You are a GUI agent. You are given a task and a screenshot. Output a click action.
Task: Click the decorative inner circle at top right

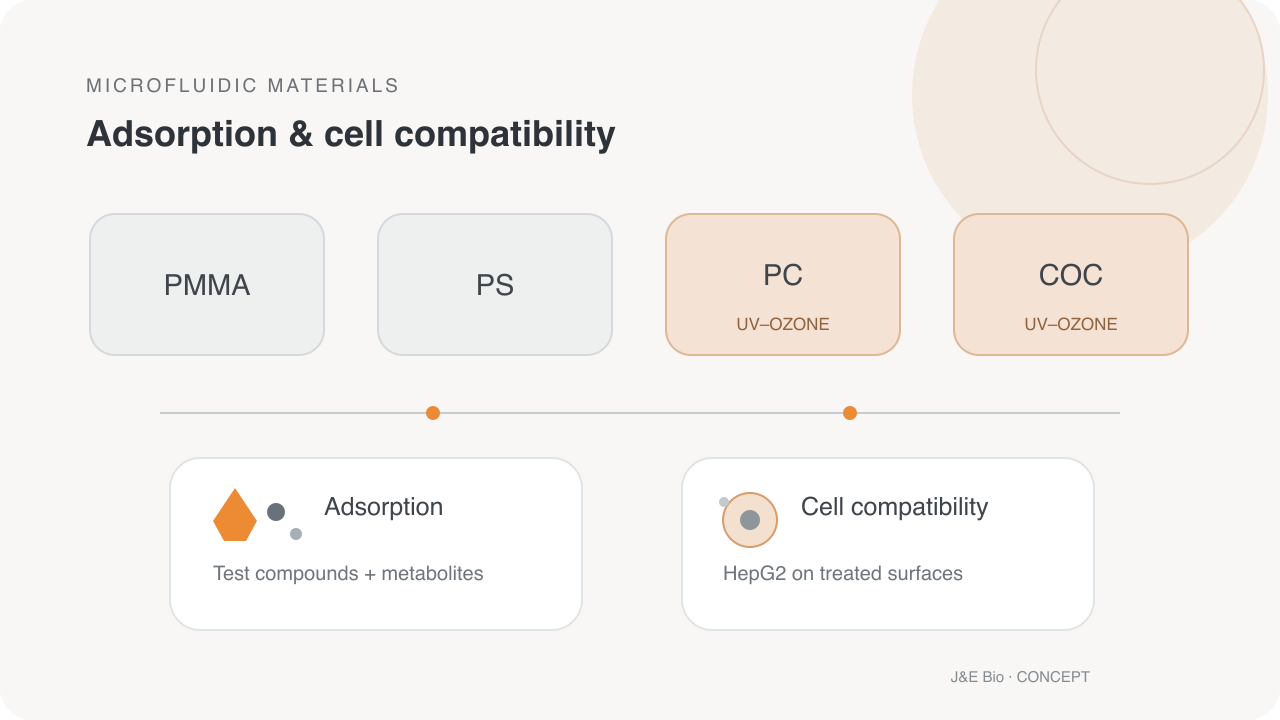click(x=1150, y=70)
